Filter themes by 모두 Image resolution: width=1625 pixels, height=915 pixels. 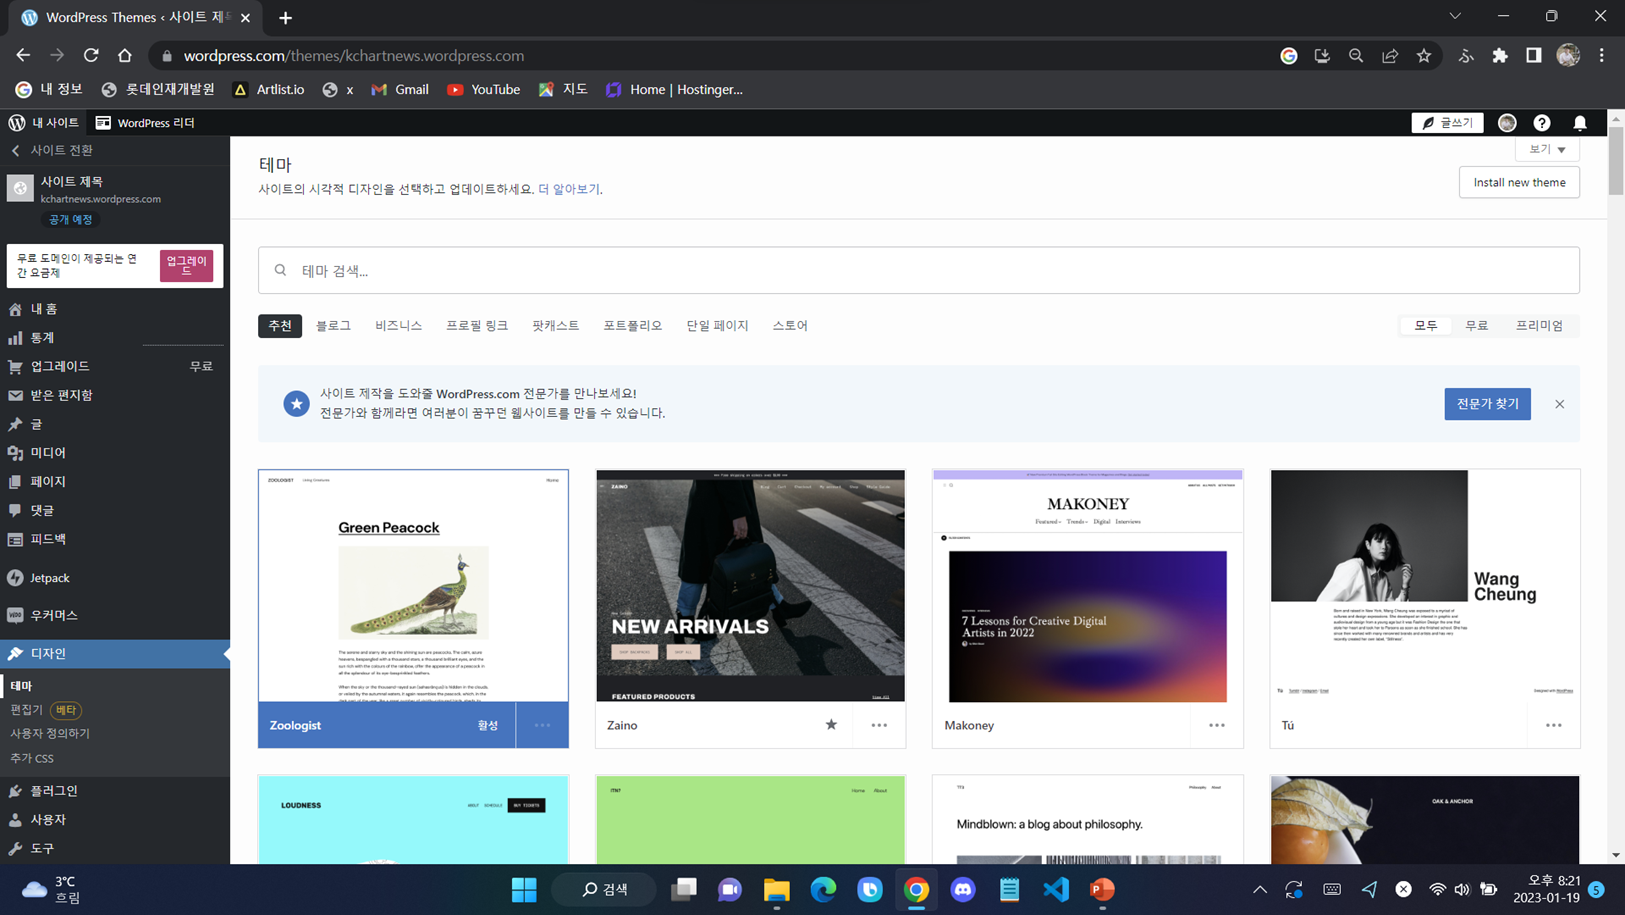[1426, 326]
